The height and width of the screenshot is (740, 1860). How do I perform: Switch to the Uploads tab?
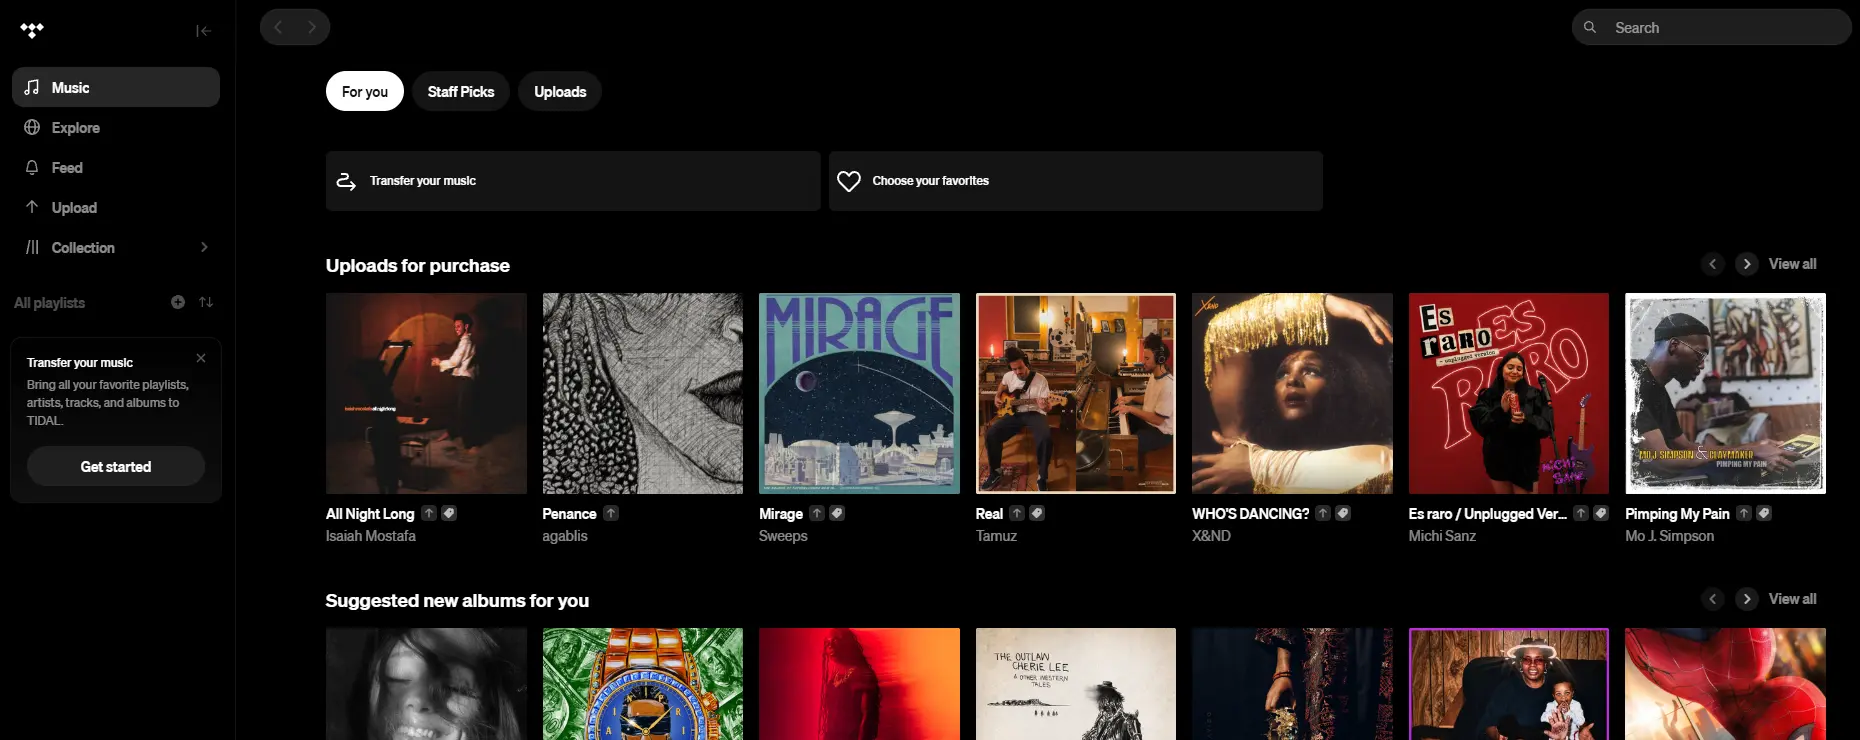(560, 91)
